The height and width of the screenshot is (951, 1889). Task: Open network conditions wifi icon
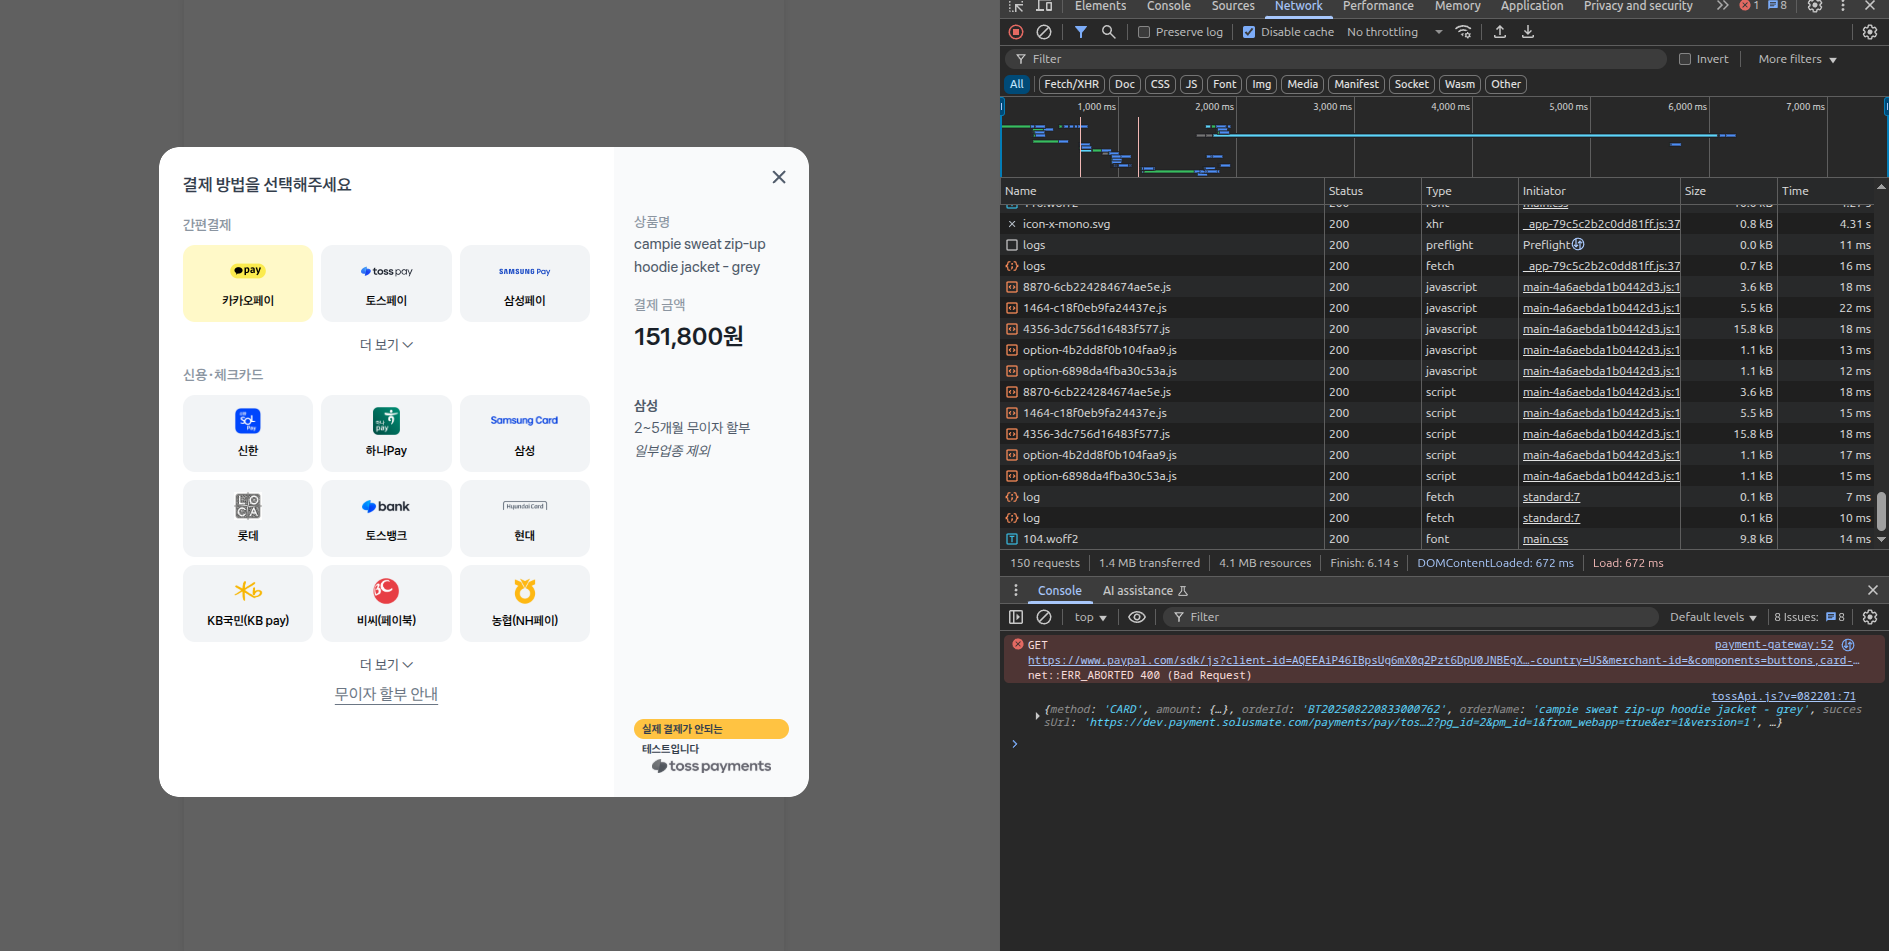coord(1464,32)
